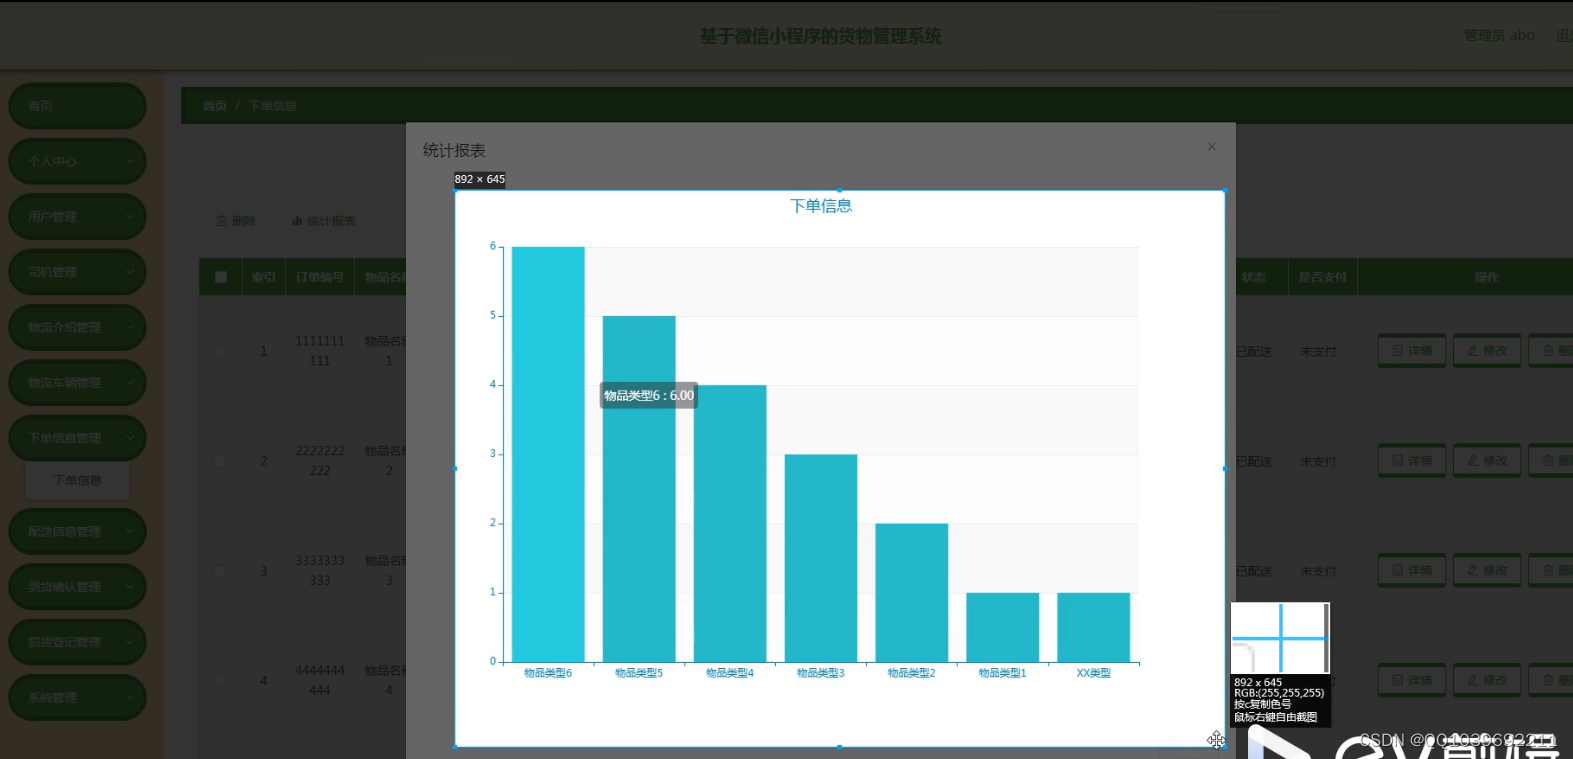Screen dimensions: 1573x759
Task: Check the checkbox for row 2
Action: (x=219, y=461)
